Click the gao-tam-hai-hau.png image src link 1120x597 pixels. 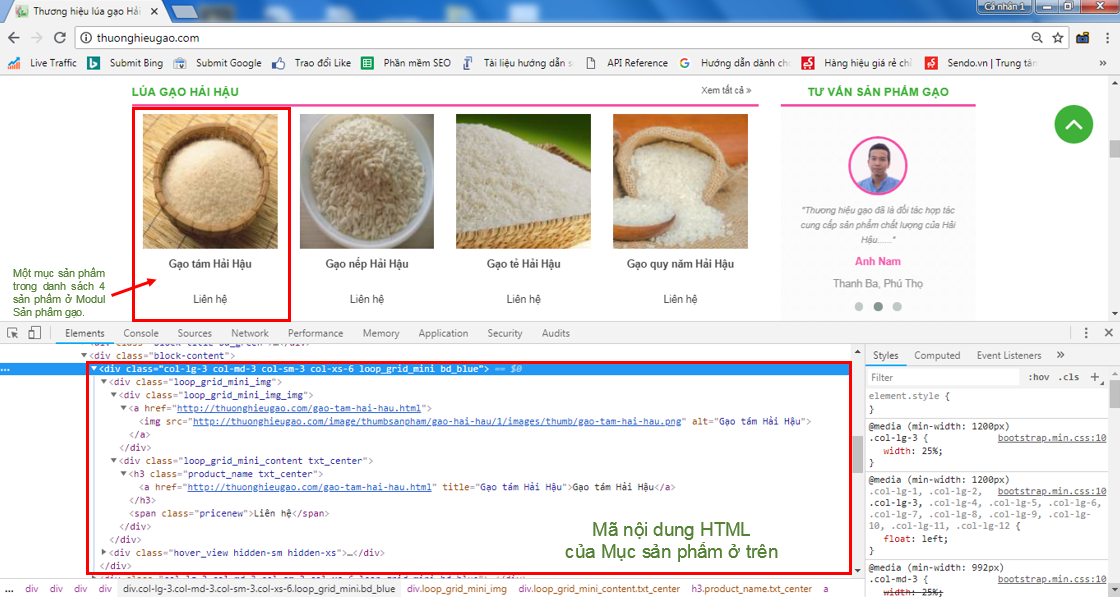point(438,421)
